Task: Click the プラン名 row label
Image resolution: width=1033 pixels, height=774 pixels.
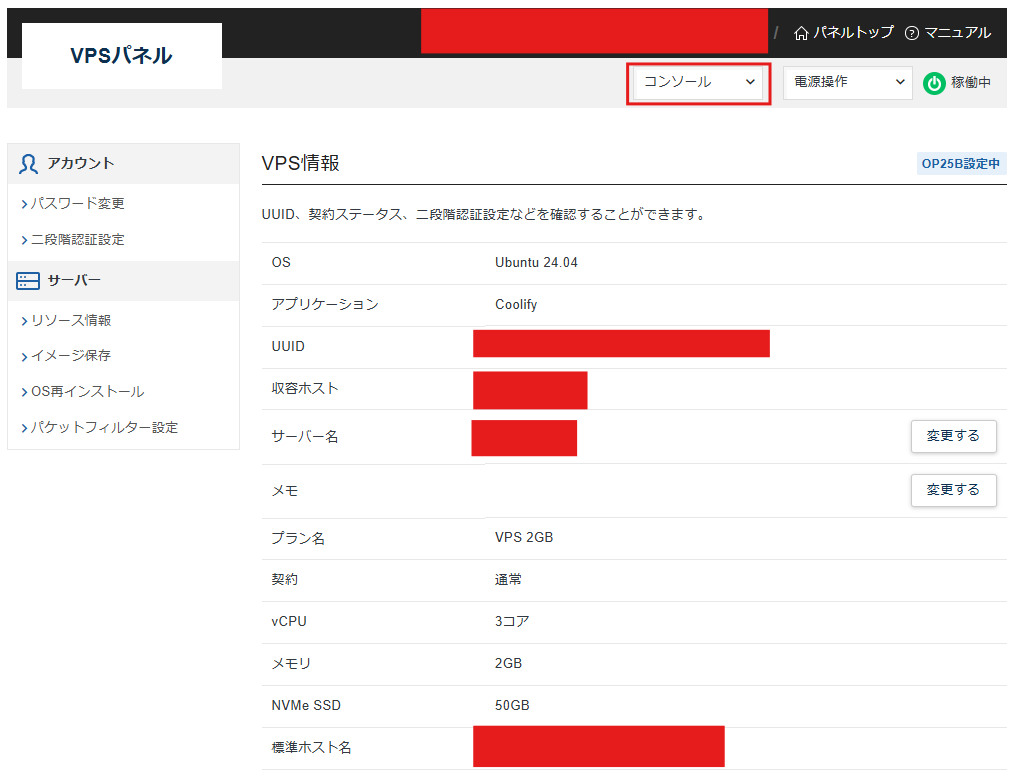Action: click(x=298, y=538)
